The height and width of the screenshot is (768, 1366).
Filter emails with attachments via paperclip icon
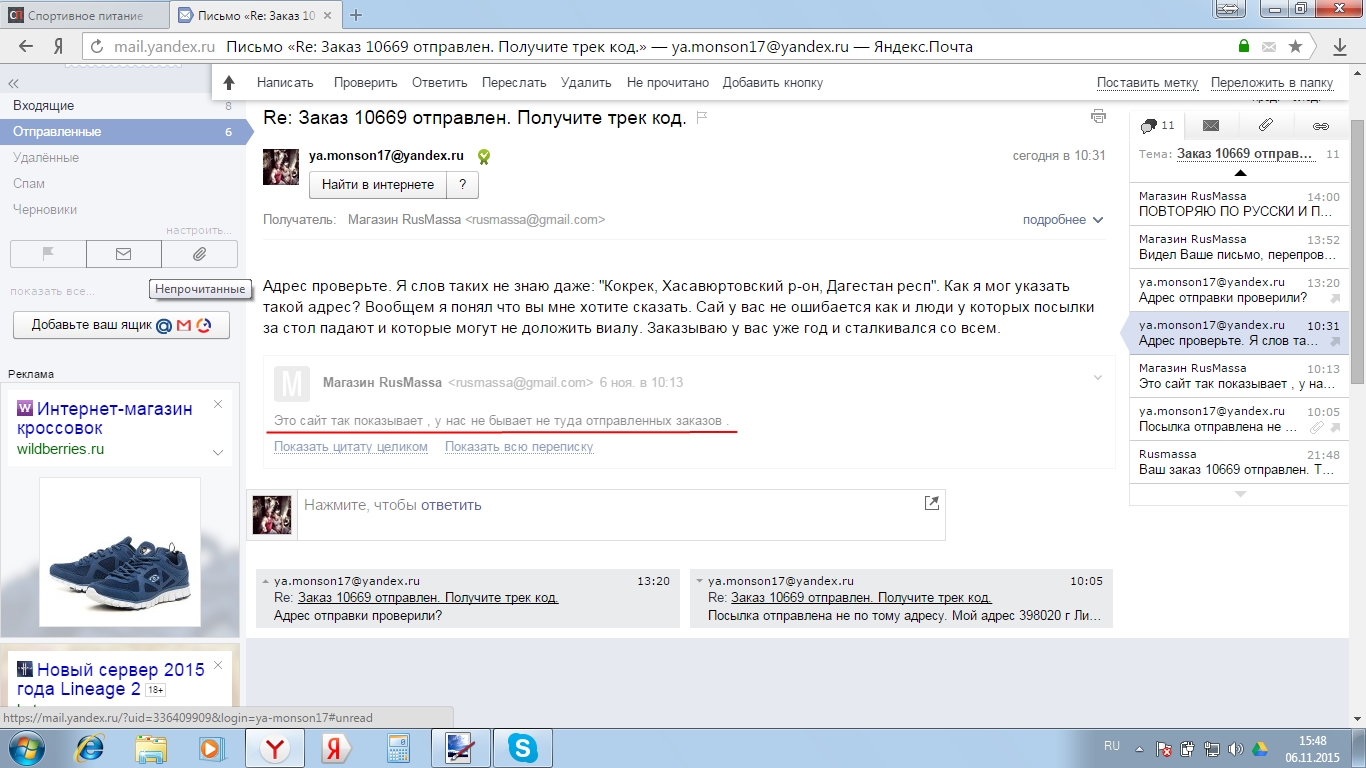click(199, 254)
